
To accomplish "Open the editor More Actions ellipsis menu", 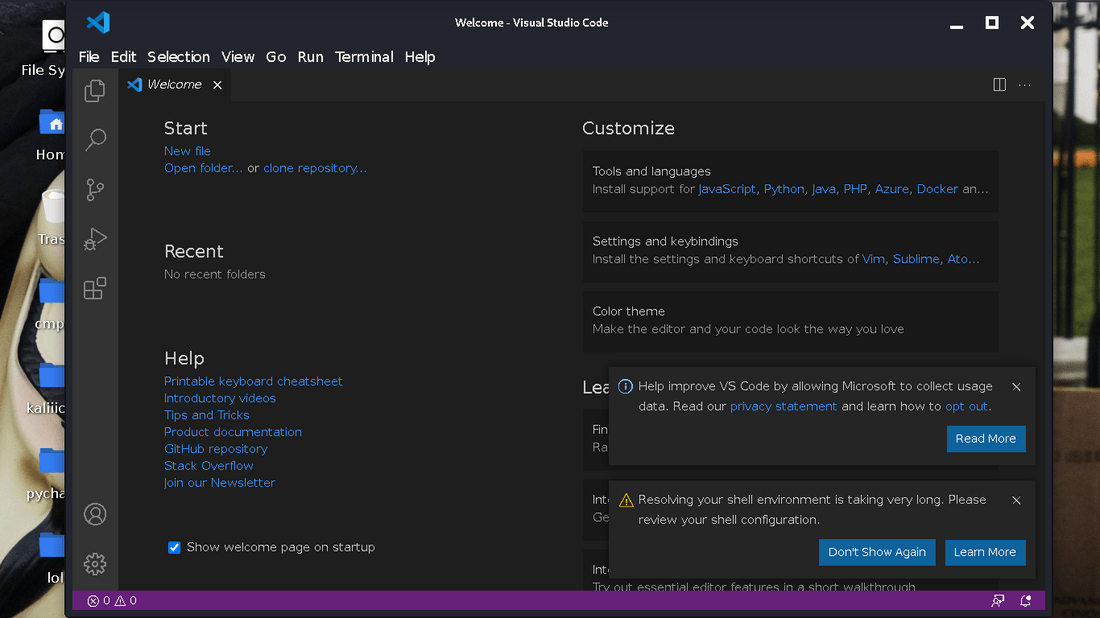I will point(1024,85).
